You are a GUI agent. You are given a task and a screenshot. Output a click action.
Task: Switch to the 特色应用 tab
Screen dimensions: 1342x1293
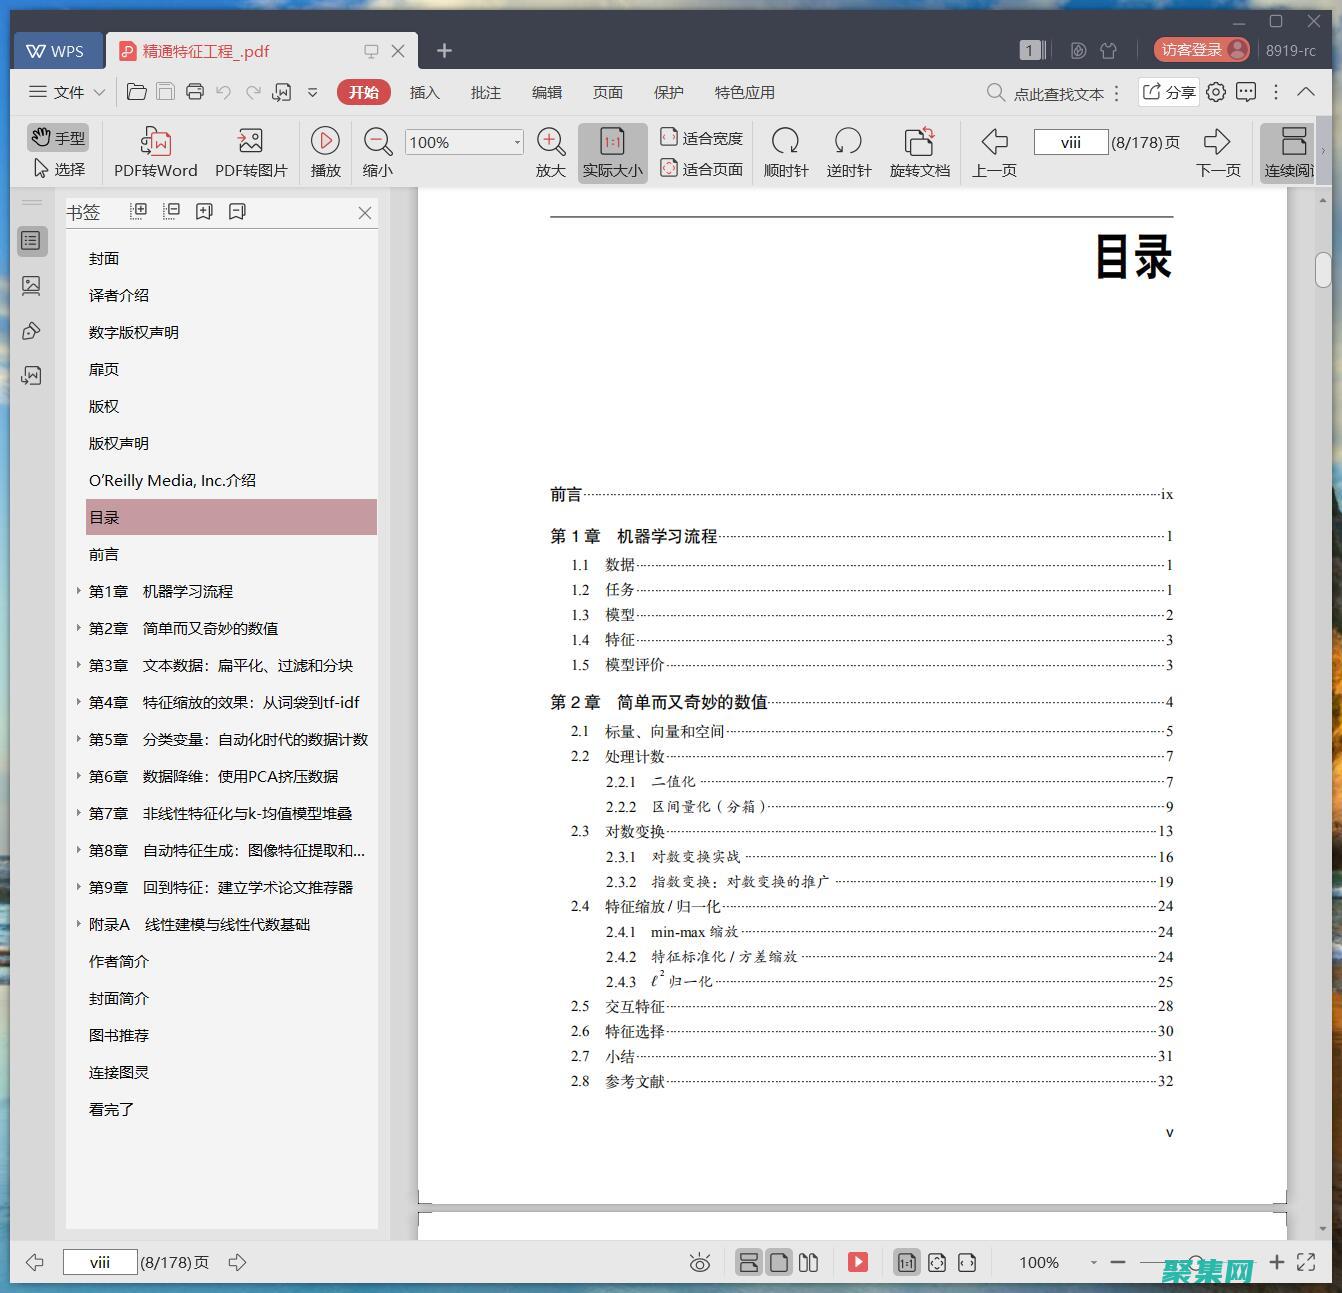click(744, 92)
